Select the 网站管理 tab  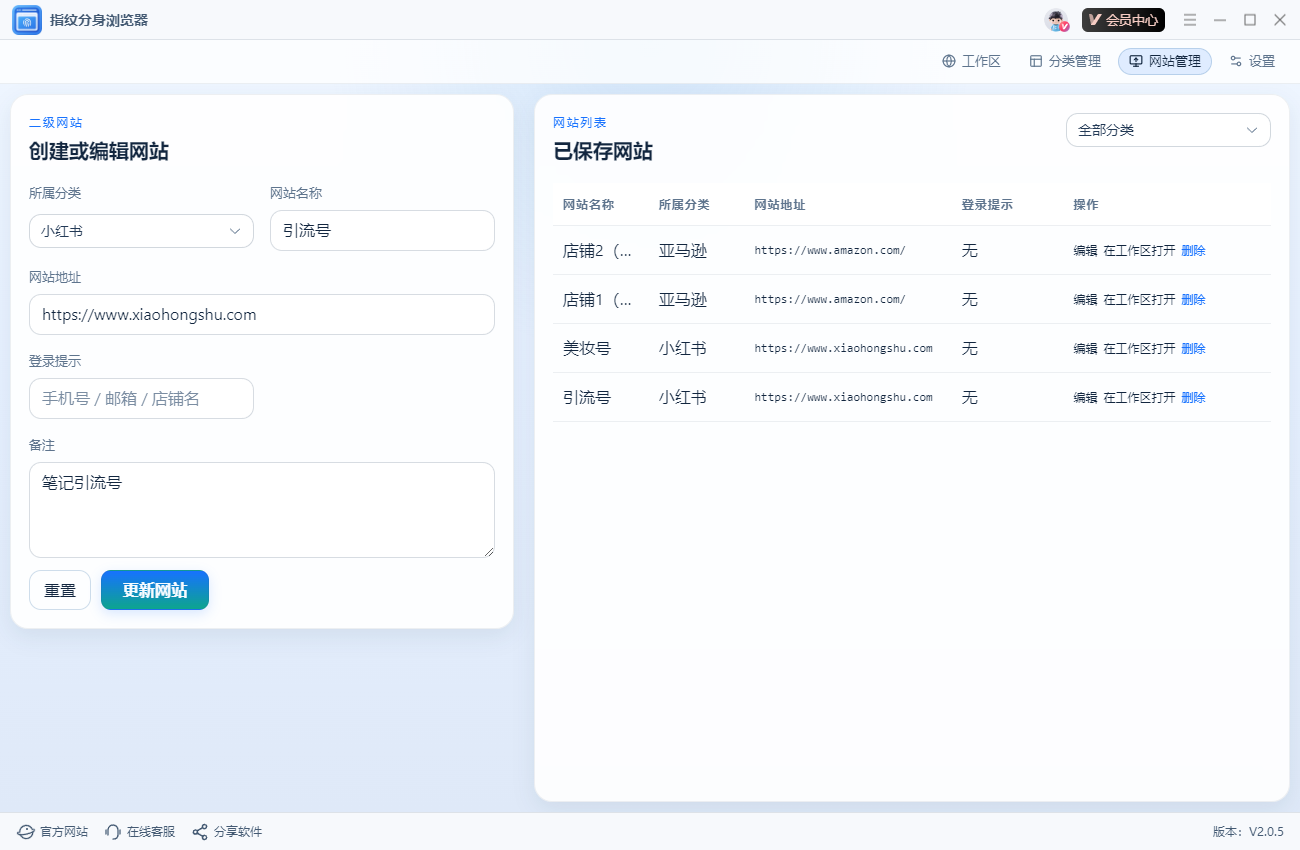tap(1165, 61)
